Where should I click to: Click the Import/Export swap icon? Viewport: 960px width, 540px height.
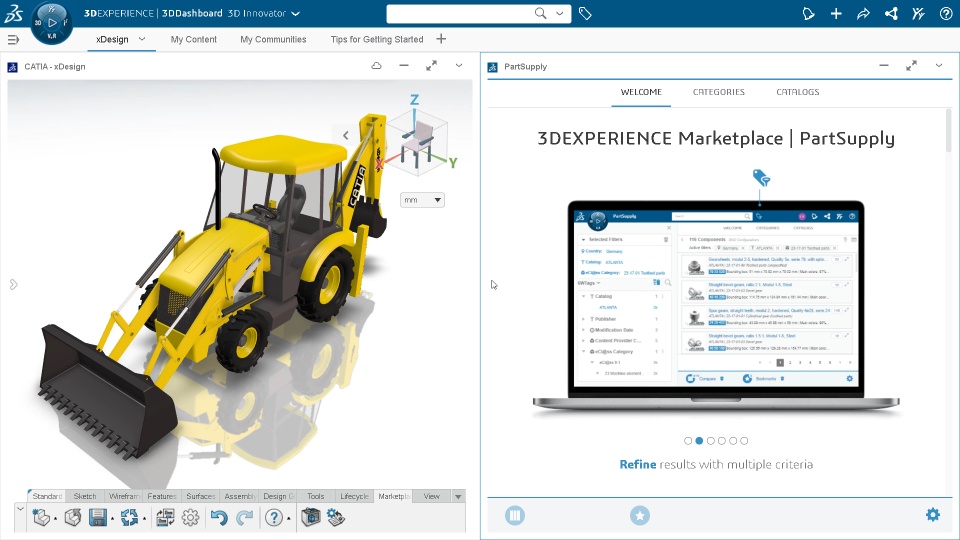165,517
